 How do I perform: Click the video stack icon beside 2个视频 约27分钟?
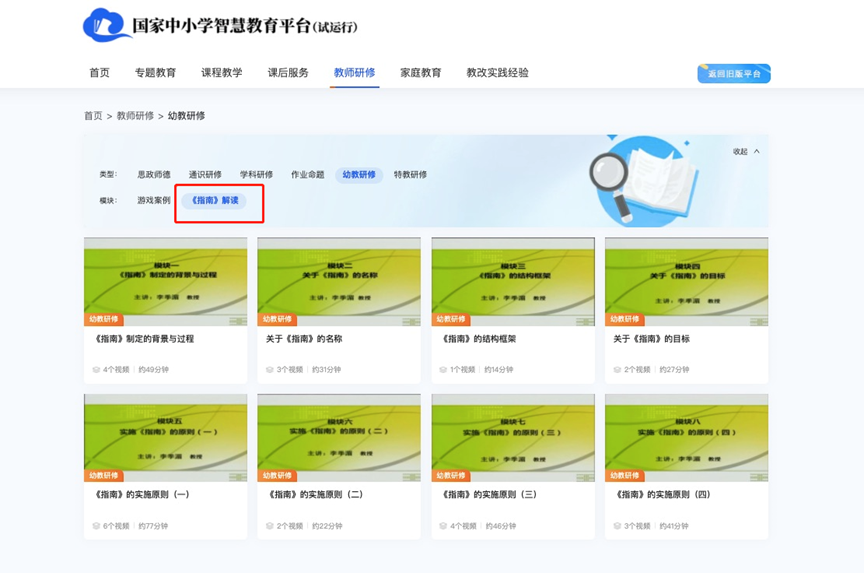(x=617, y=370)
